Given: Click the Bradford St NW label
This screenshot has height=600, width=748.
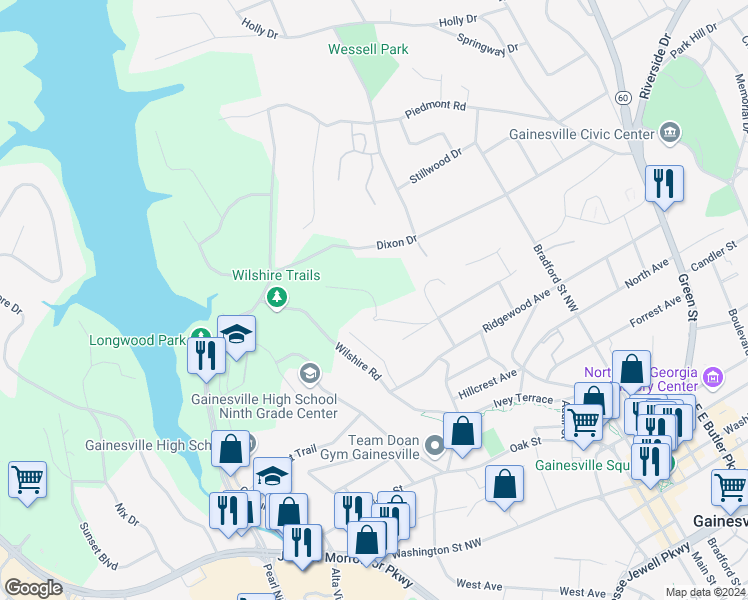Looking at the screenshot, I should pos(556,278).
